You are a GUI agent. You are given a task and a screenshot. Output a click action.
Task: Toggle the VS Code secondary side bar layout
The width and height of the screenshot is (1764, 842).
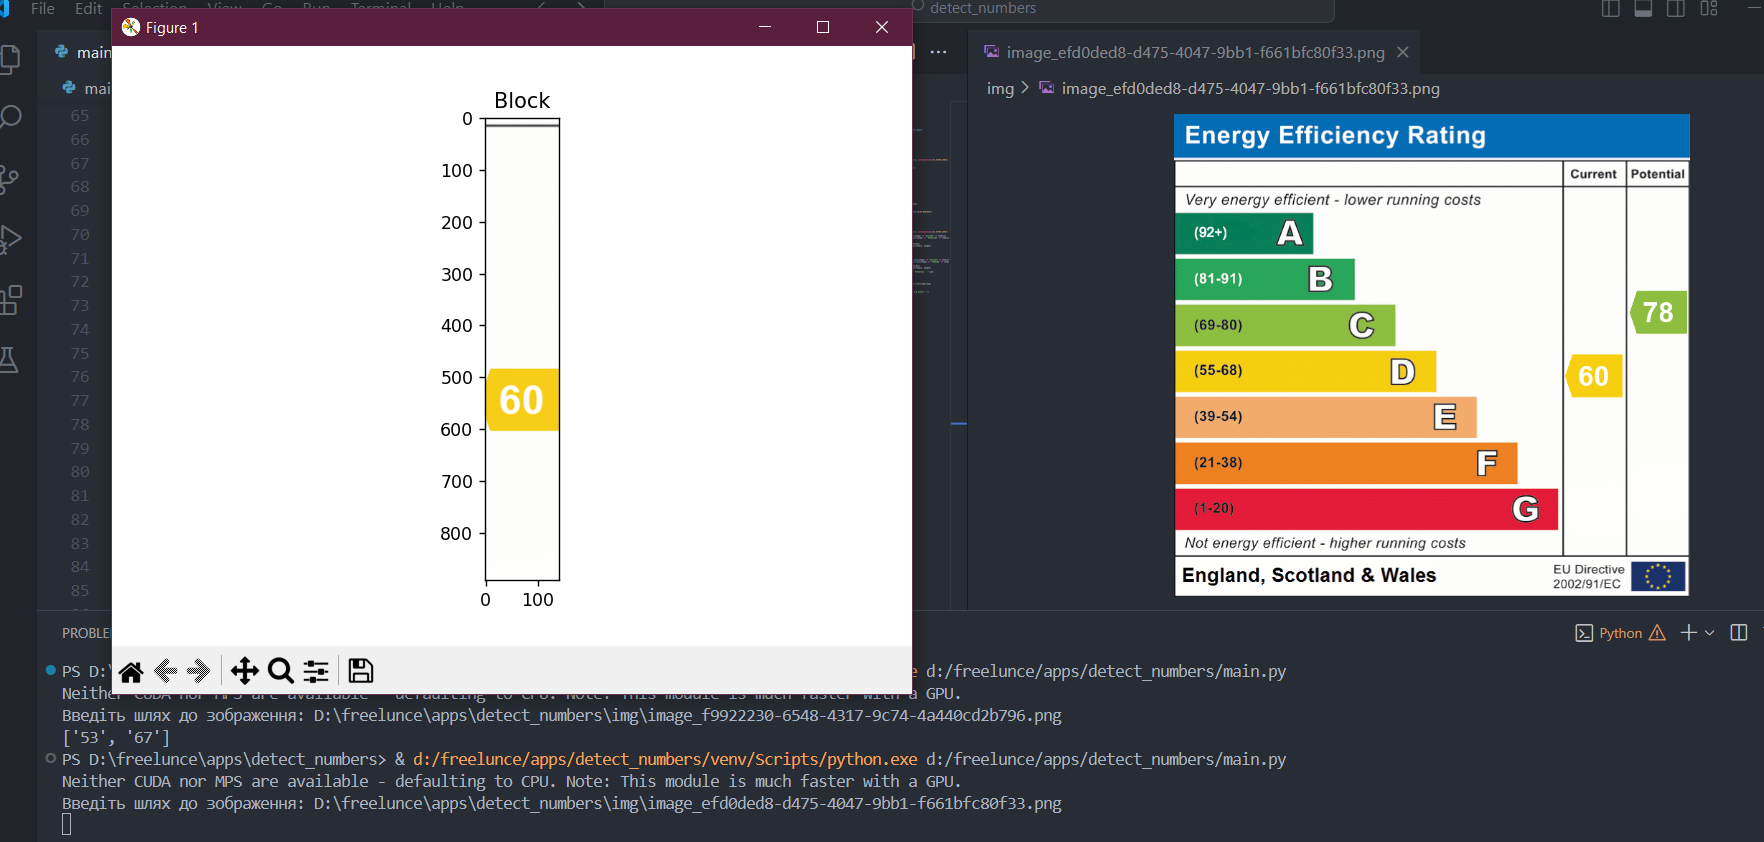click(1676, 9)
